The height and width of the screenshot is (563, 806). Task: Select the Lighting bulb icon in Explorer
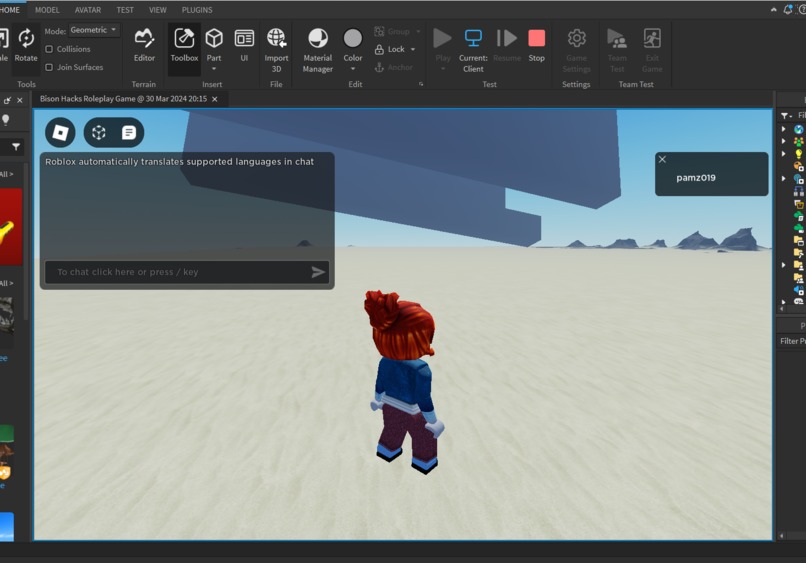(799, 154)
